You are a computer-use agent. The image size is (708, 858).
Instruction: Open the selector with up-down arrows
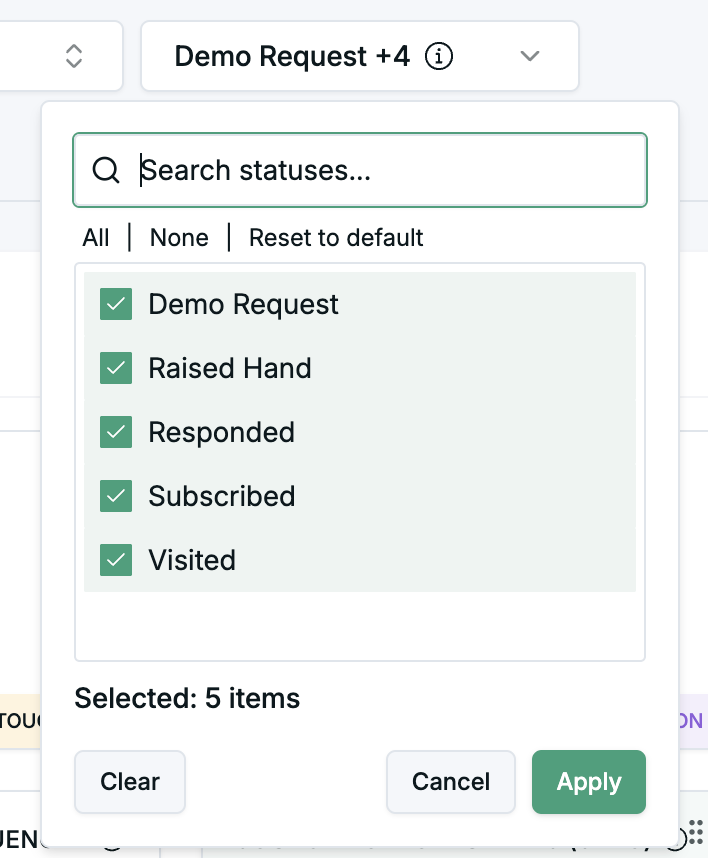click(73, 56)
